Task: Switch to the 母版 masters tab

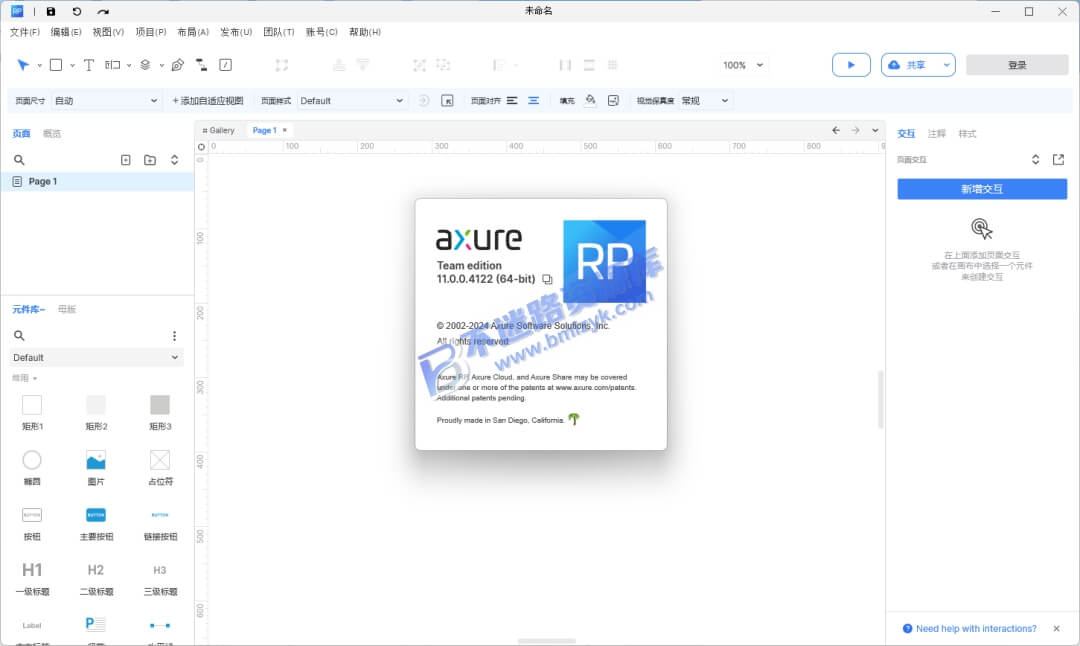Action: click(x=67, y=309)
